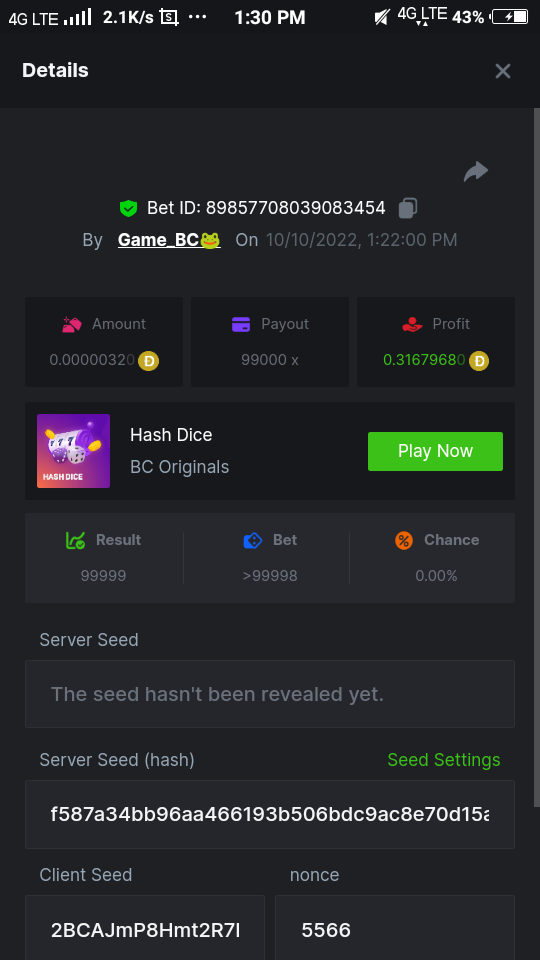Click the Client Seed field
Viewport: 540px width, 960px height.
pyautogui.click(x=145, y=928)
